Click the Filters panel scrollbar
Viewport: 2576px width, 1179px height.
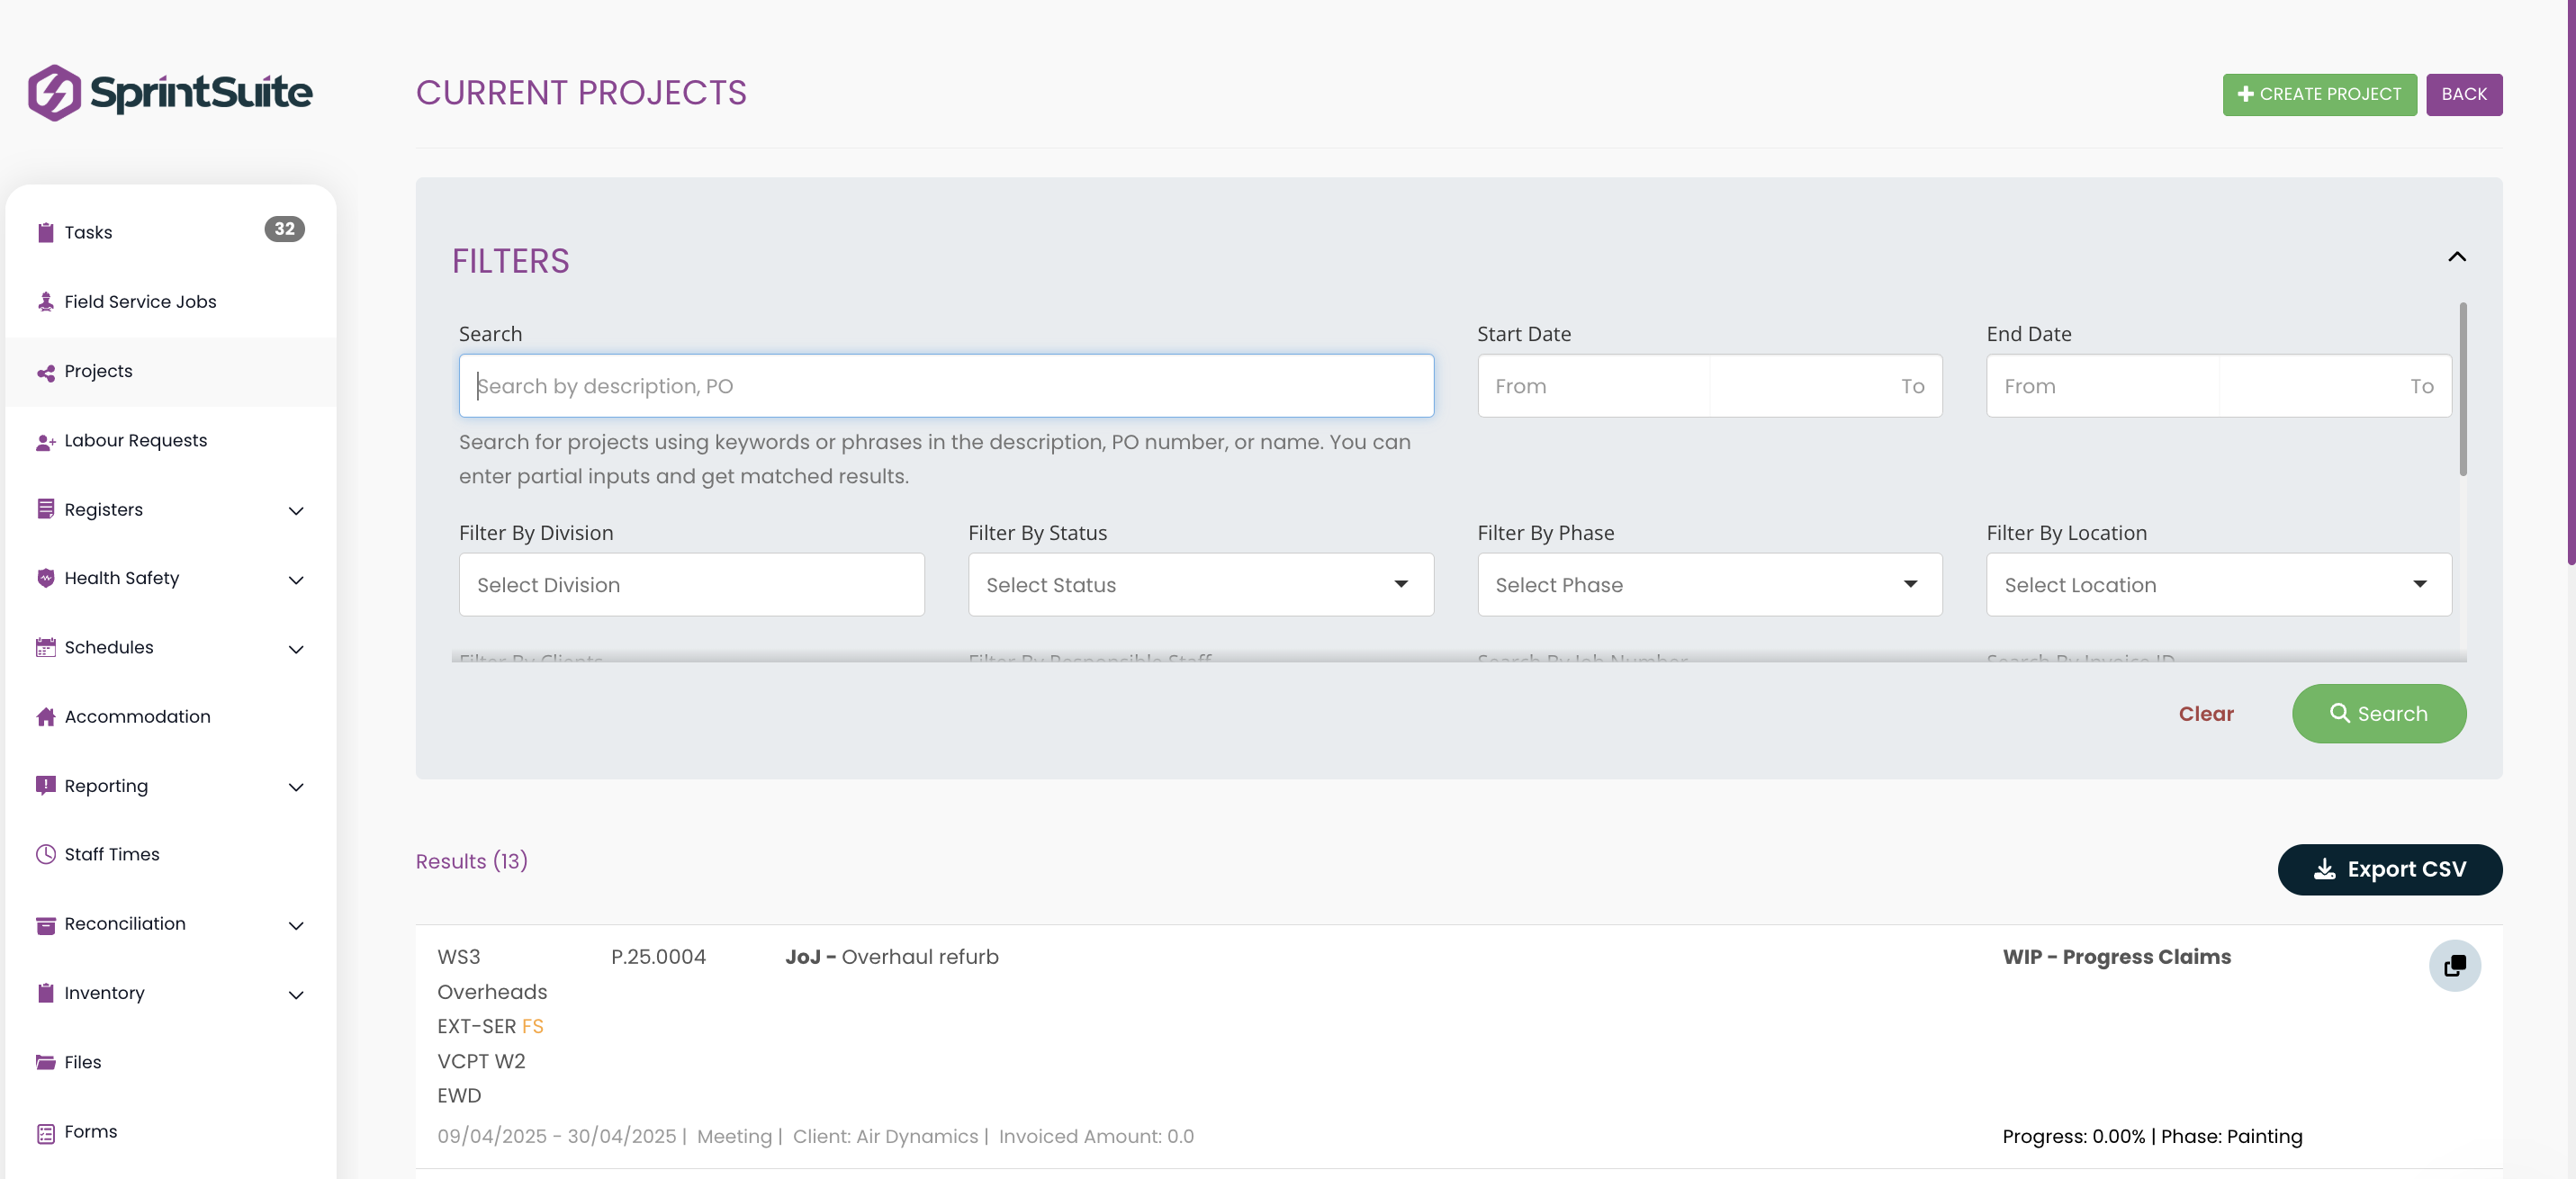pos(2462,388)
